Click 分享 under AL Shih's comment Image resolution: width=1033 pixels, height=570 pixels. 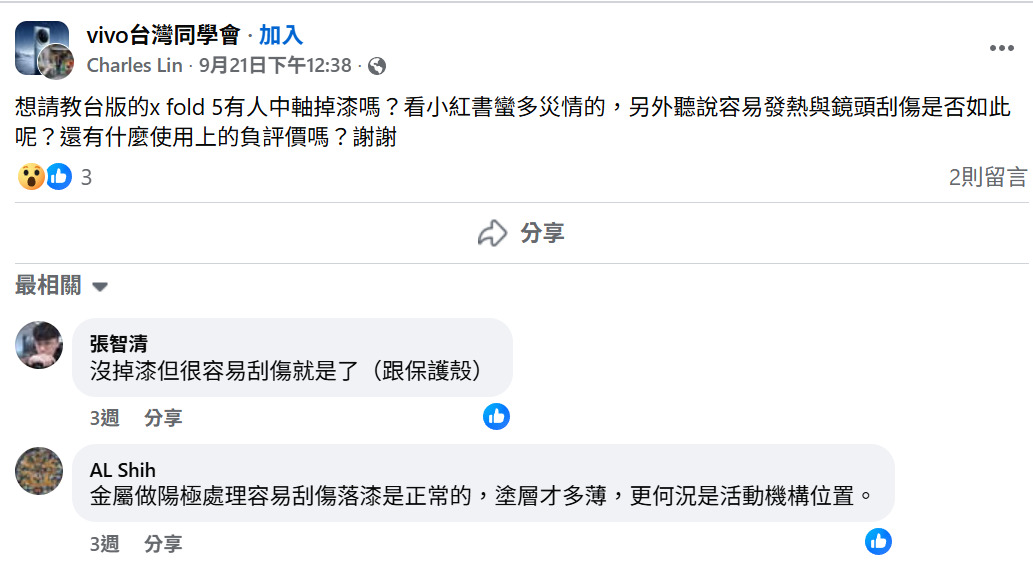click(163, 544)
